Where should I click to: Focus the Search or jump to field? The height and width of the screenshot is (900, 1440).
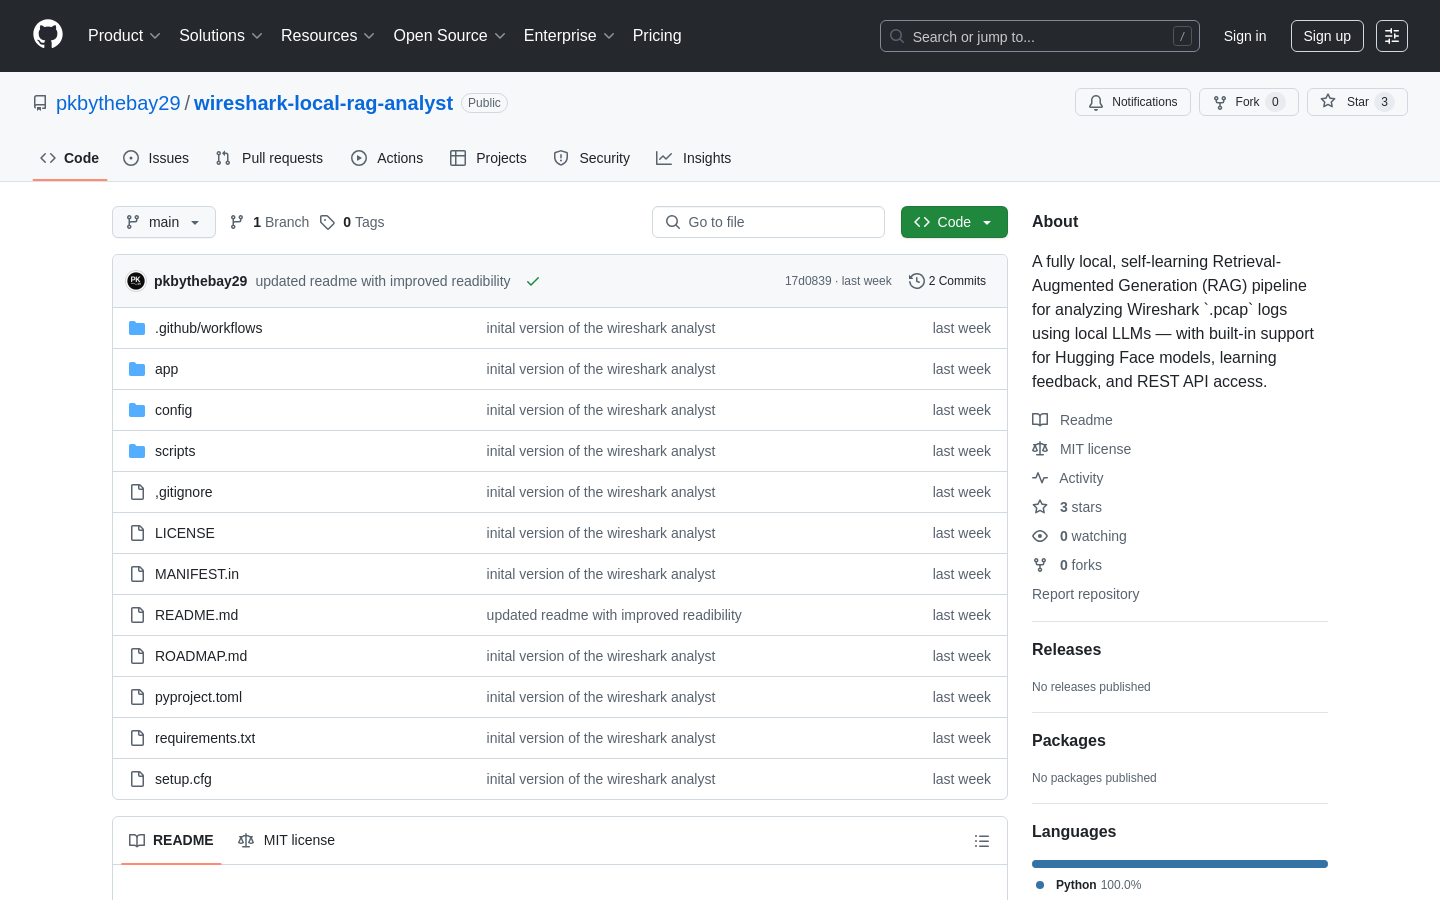pyautogui.click(x=1040, y=36)
